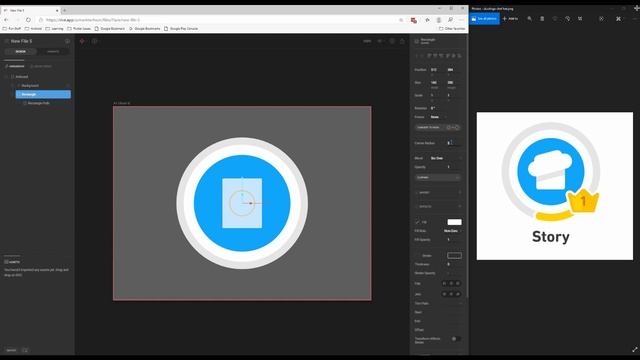Toggle the Stroke checkbox

click(x=417, y=256)
